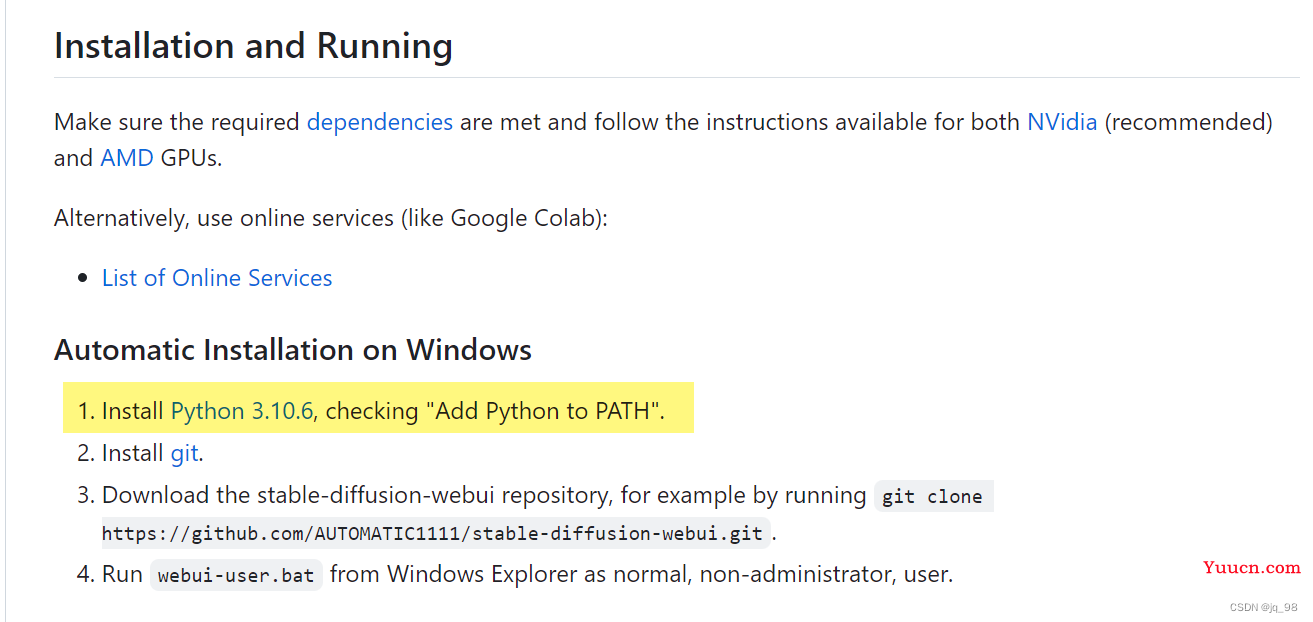Click the divider line under Installation heading
The image size is (1313, 622).
click(676, 77)
